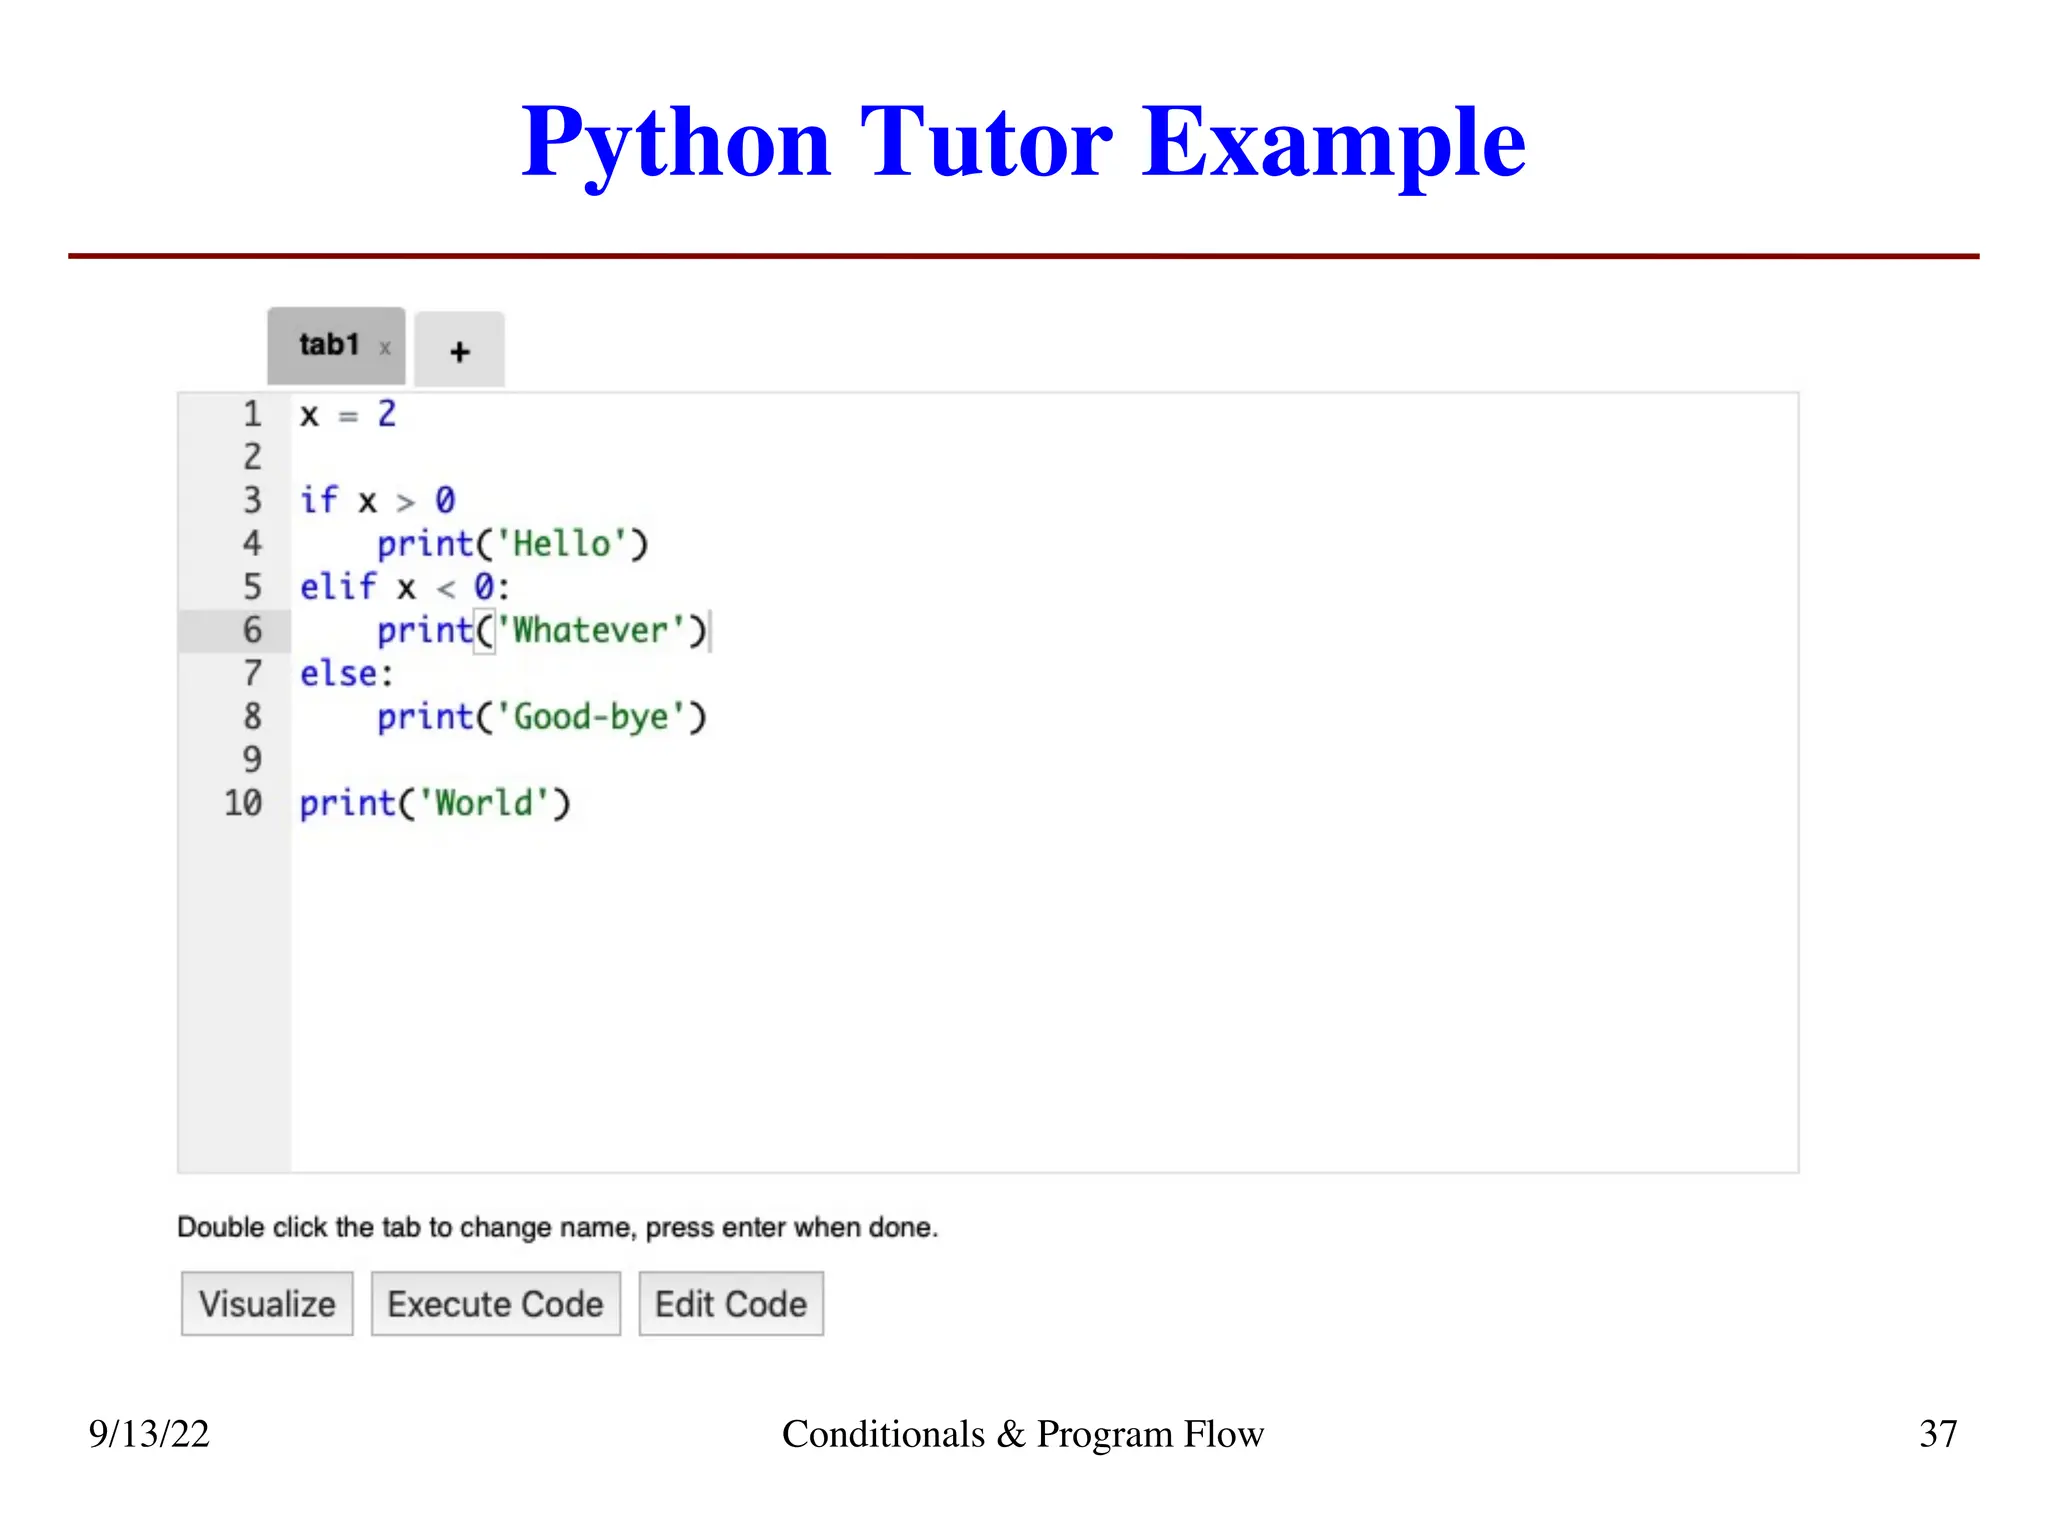Click line number 5 in the gutter
The image size is (2048, 1536).
(252, 587)
